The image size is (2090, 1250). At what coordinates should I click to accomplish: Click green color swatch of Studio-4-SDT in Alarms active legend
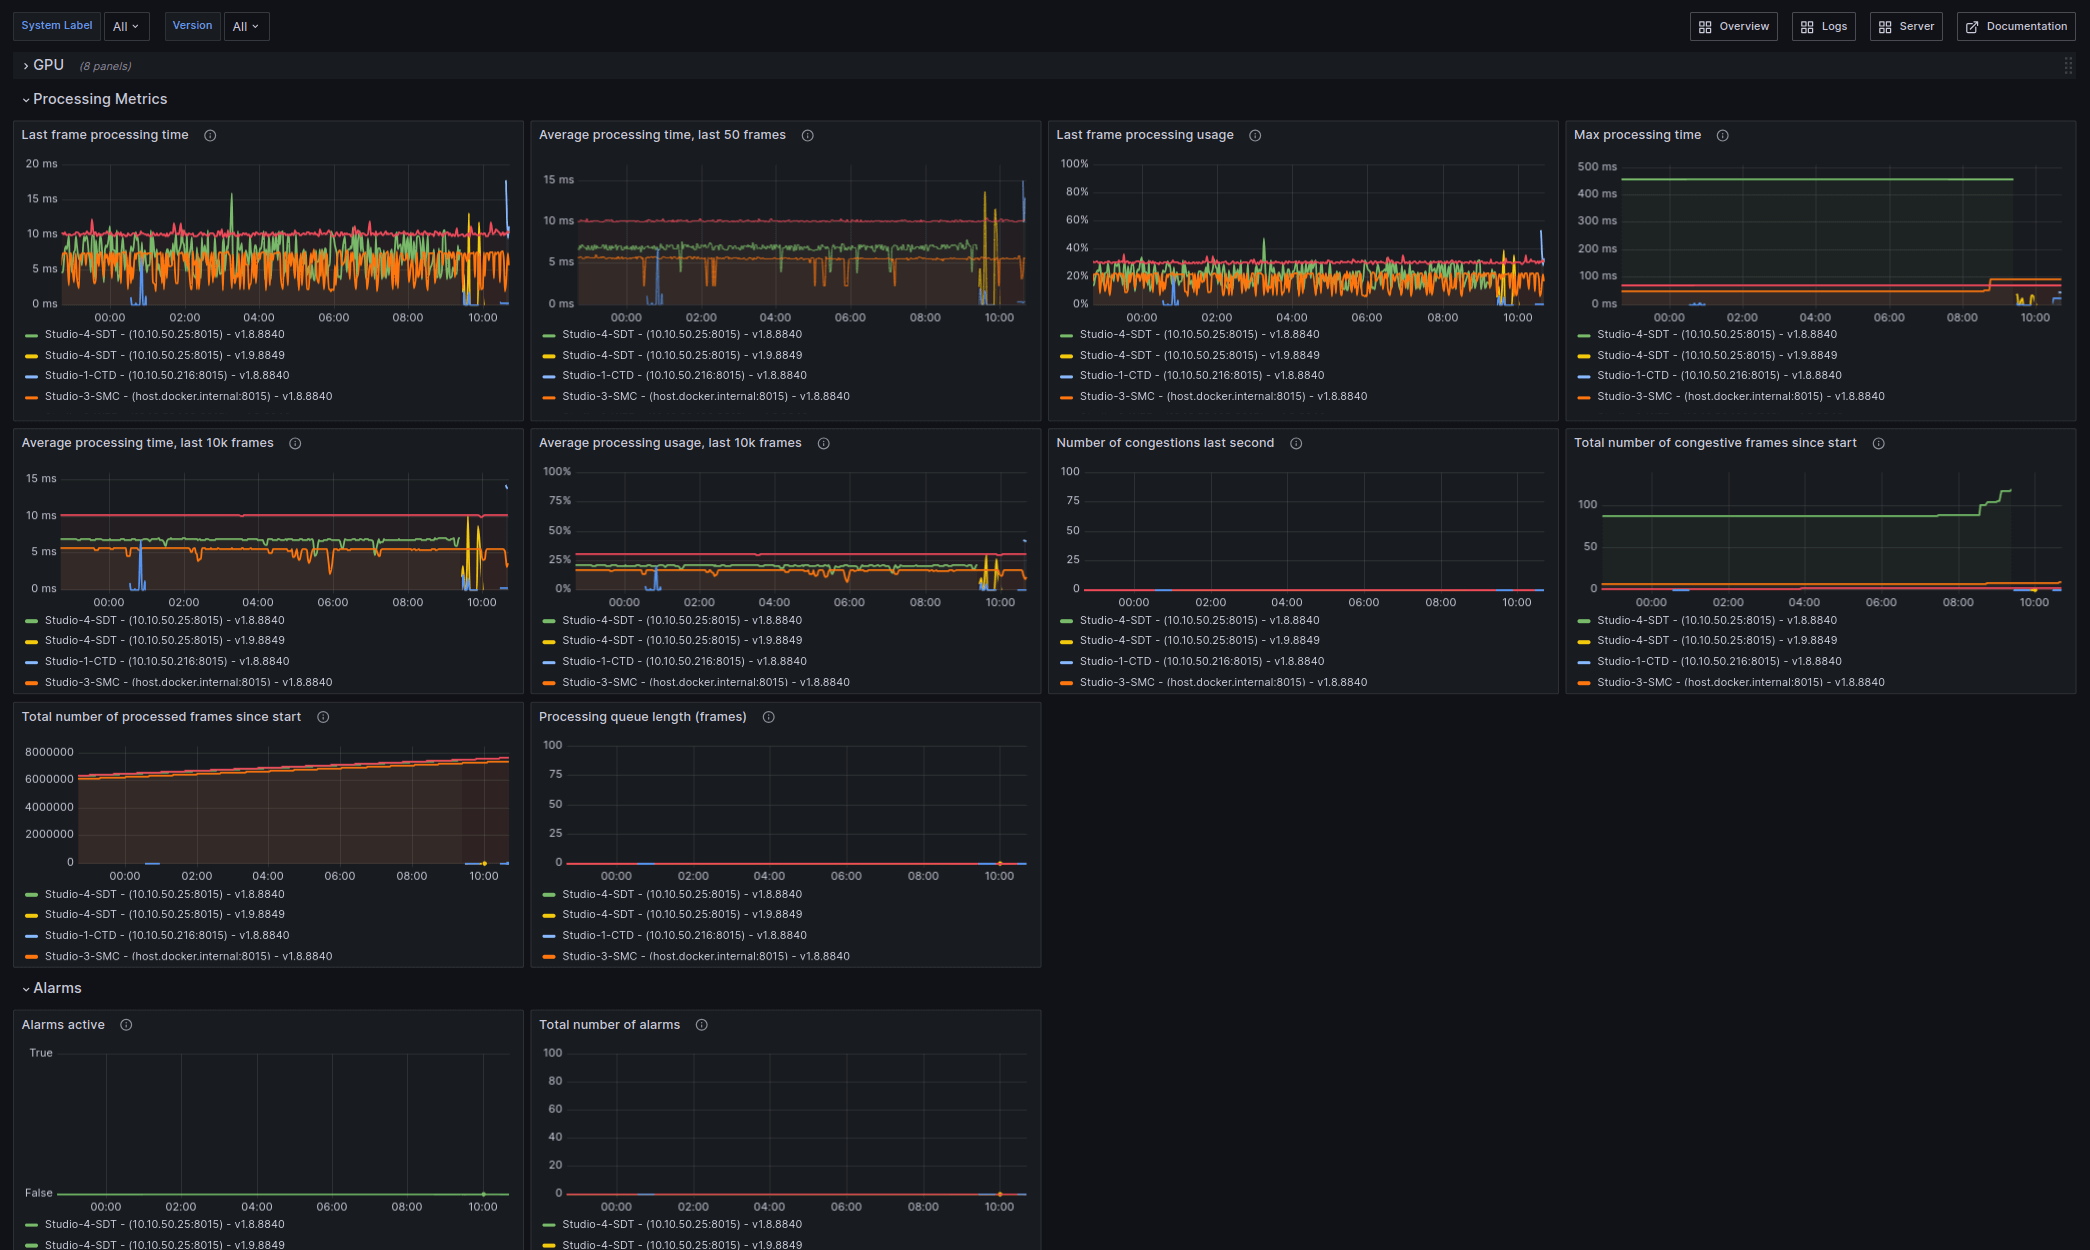[x=32, y=1225]
